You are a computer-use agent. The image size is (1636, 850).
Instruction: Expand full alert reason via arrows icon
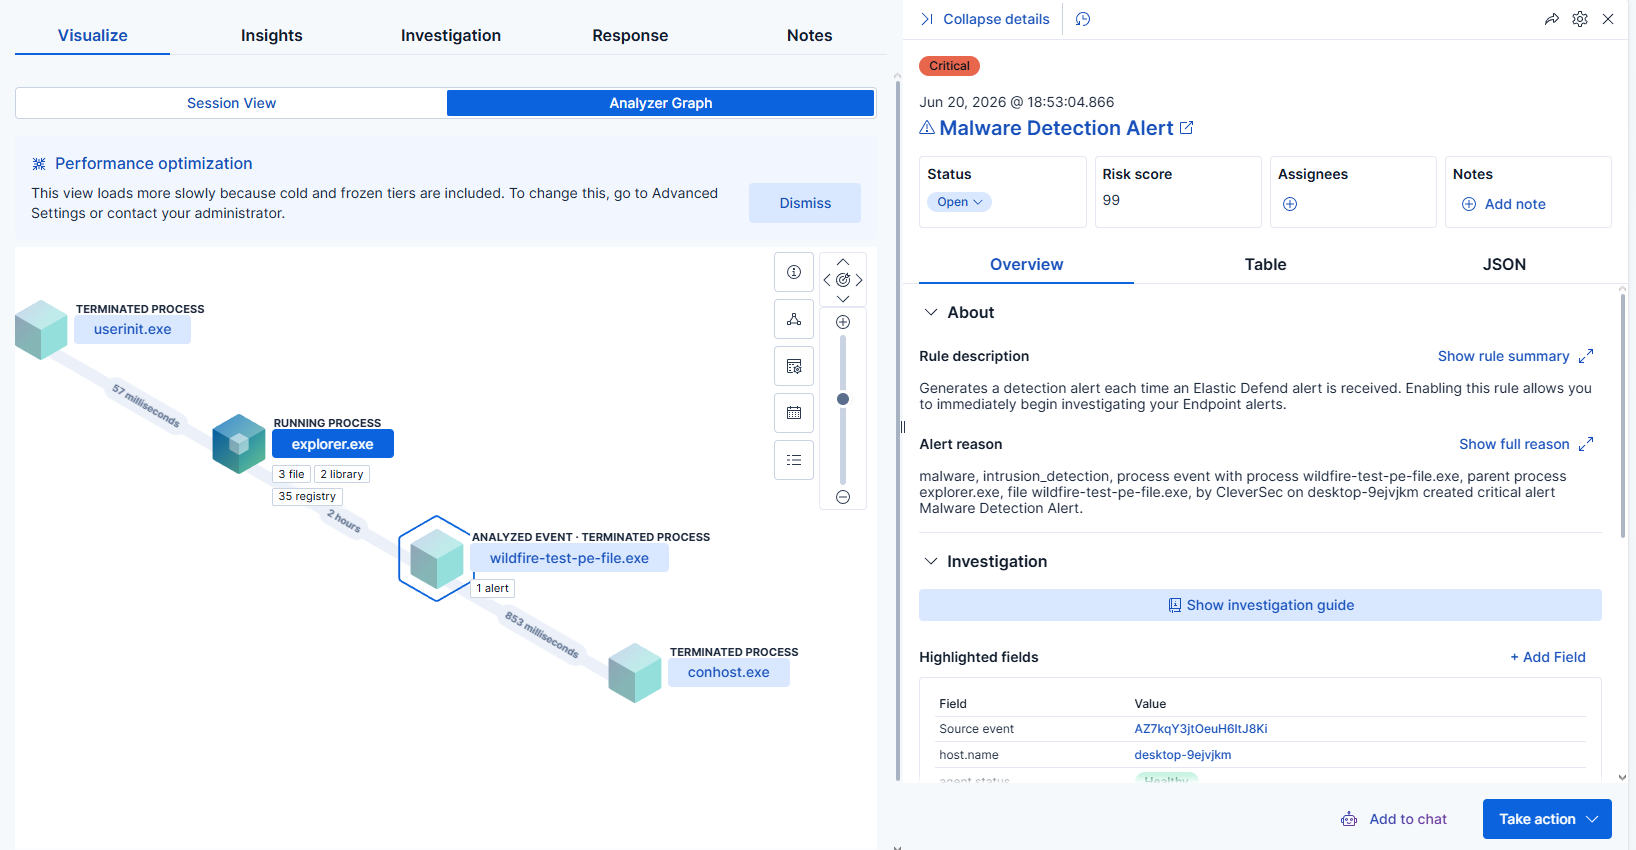(x=1586, y=444)
